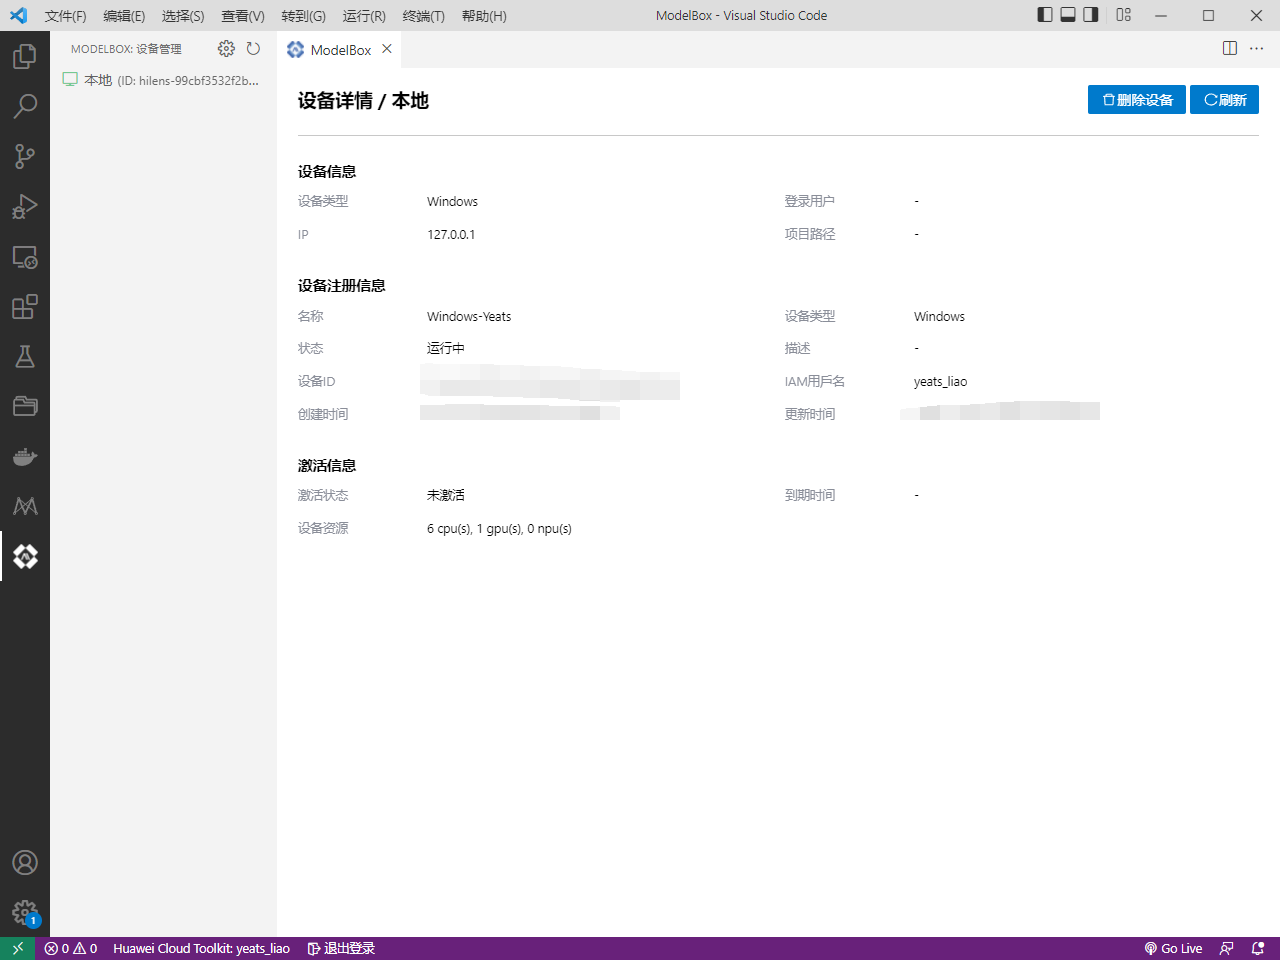Open the M-shaped icon in activity bar
Image resolution: width=1280 pixels, height=960 pixels.
click(25, 506)
